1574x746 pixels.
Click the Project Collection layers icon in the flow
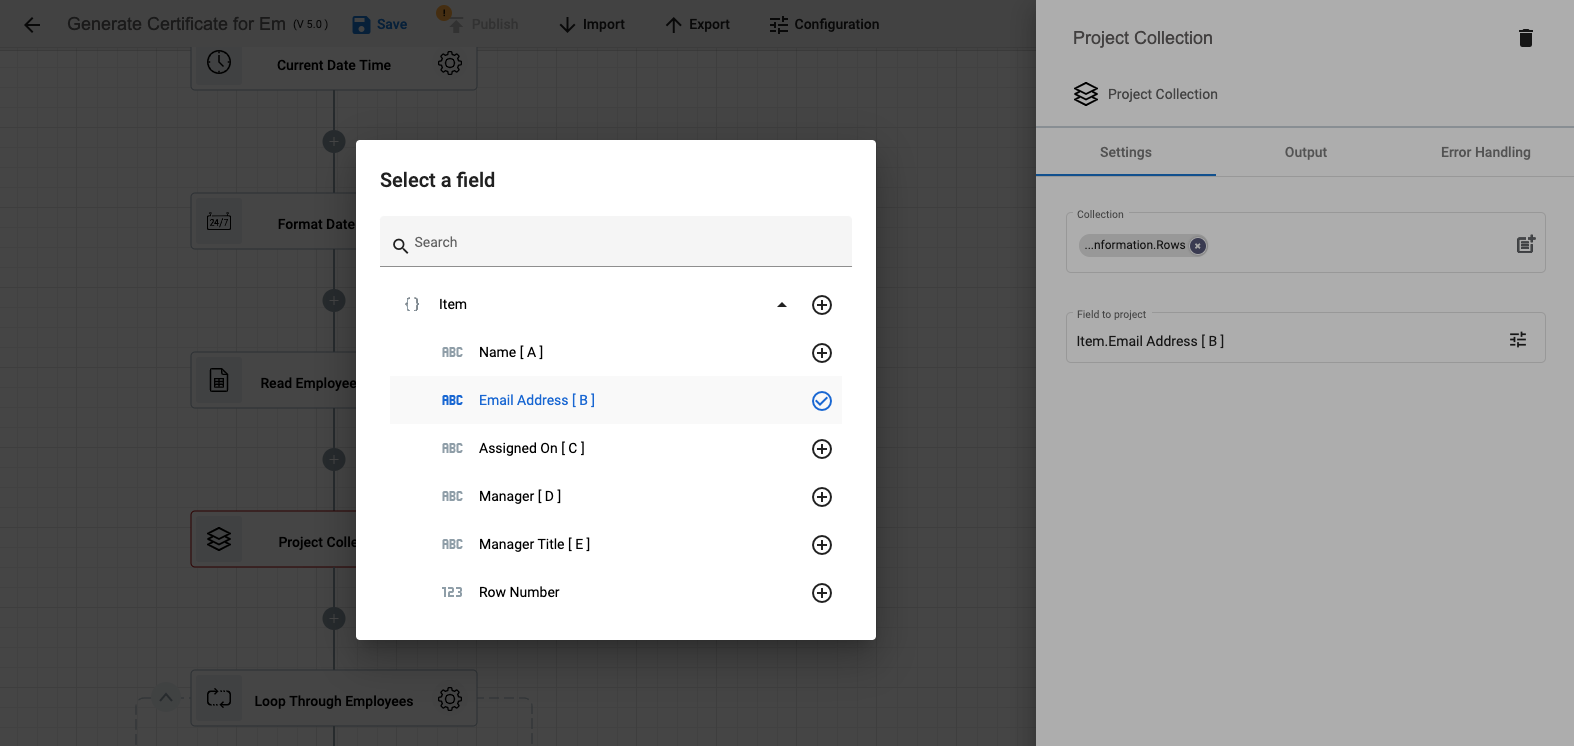(x=219, y=540)
